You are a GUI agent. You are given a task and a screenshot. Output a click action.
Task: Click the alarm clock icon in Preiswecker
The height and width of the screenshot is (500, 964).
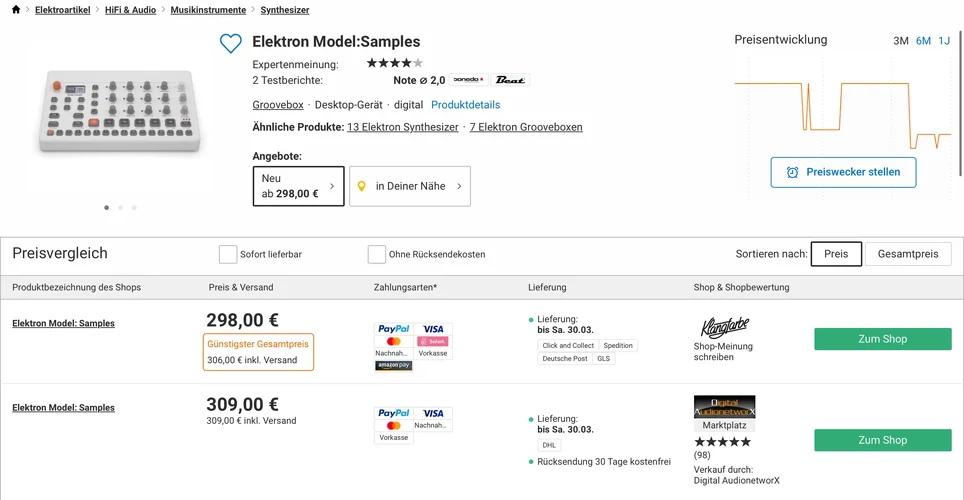pos(792,172)
